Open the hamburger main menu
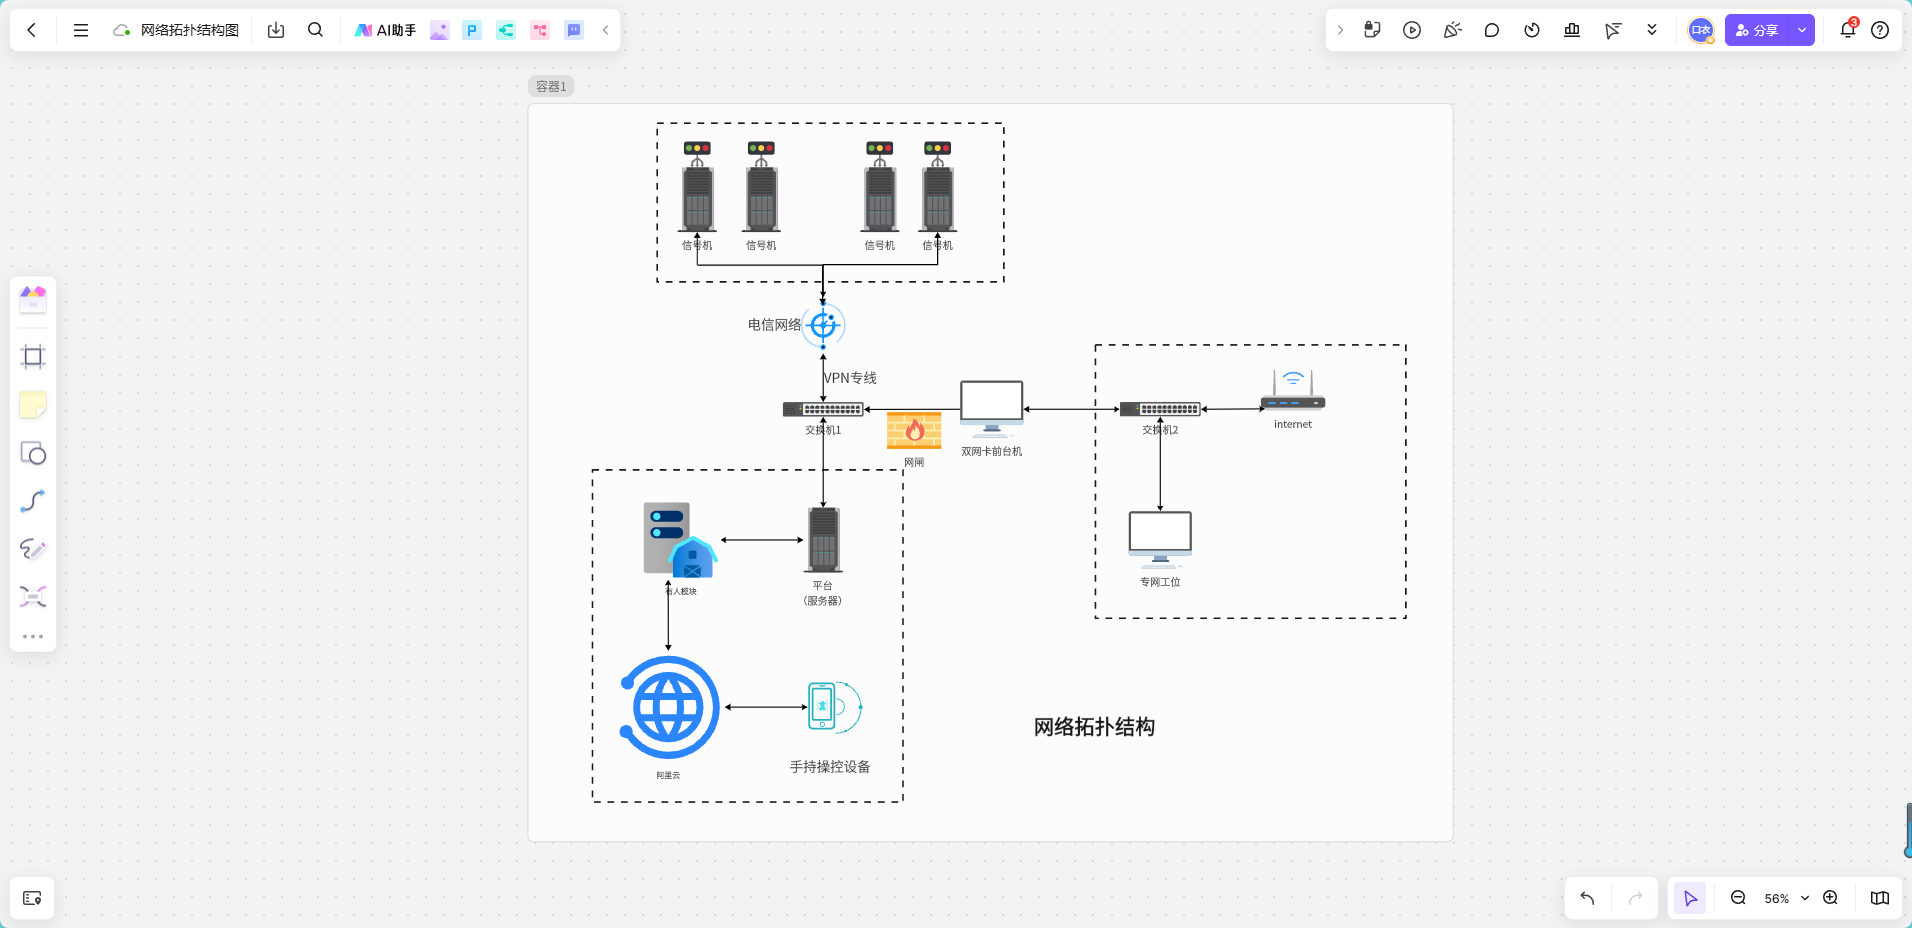1912x928 pixels. coord(81,30)
